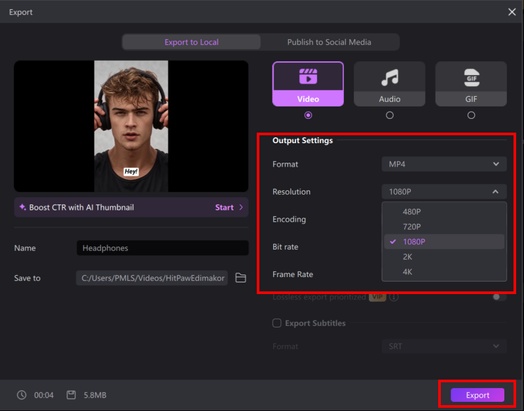Toggle the Lossless export prioritized switch
The height and width of the screenshot is (411, 524).
[x=499, y=297]
